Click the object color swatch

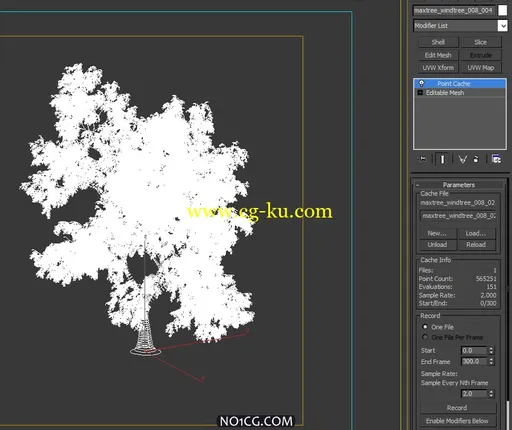pos(502,10)
